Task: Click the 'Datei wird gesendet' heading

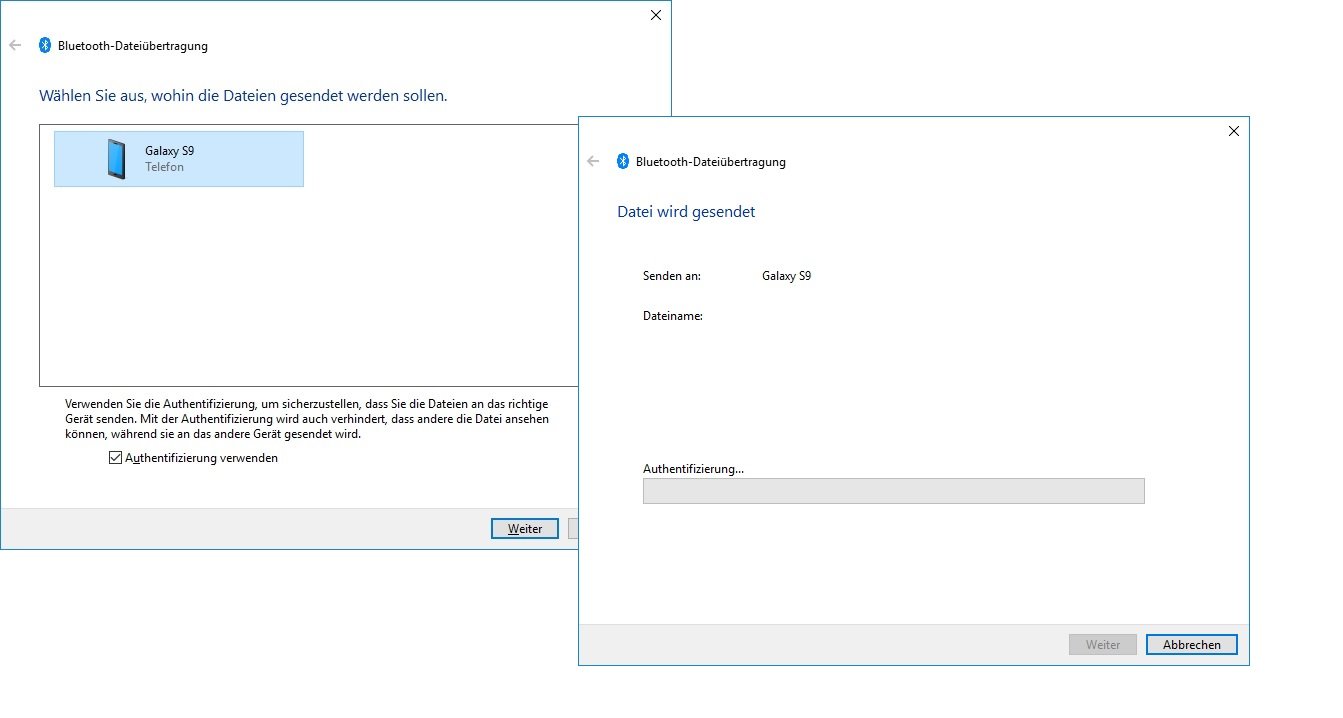Action: coord(686,212)
